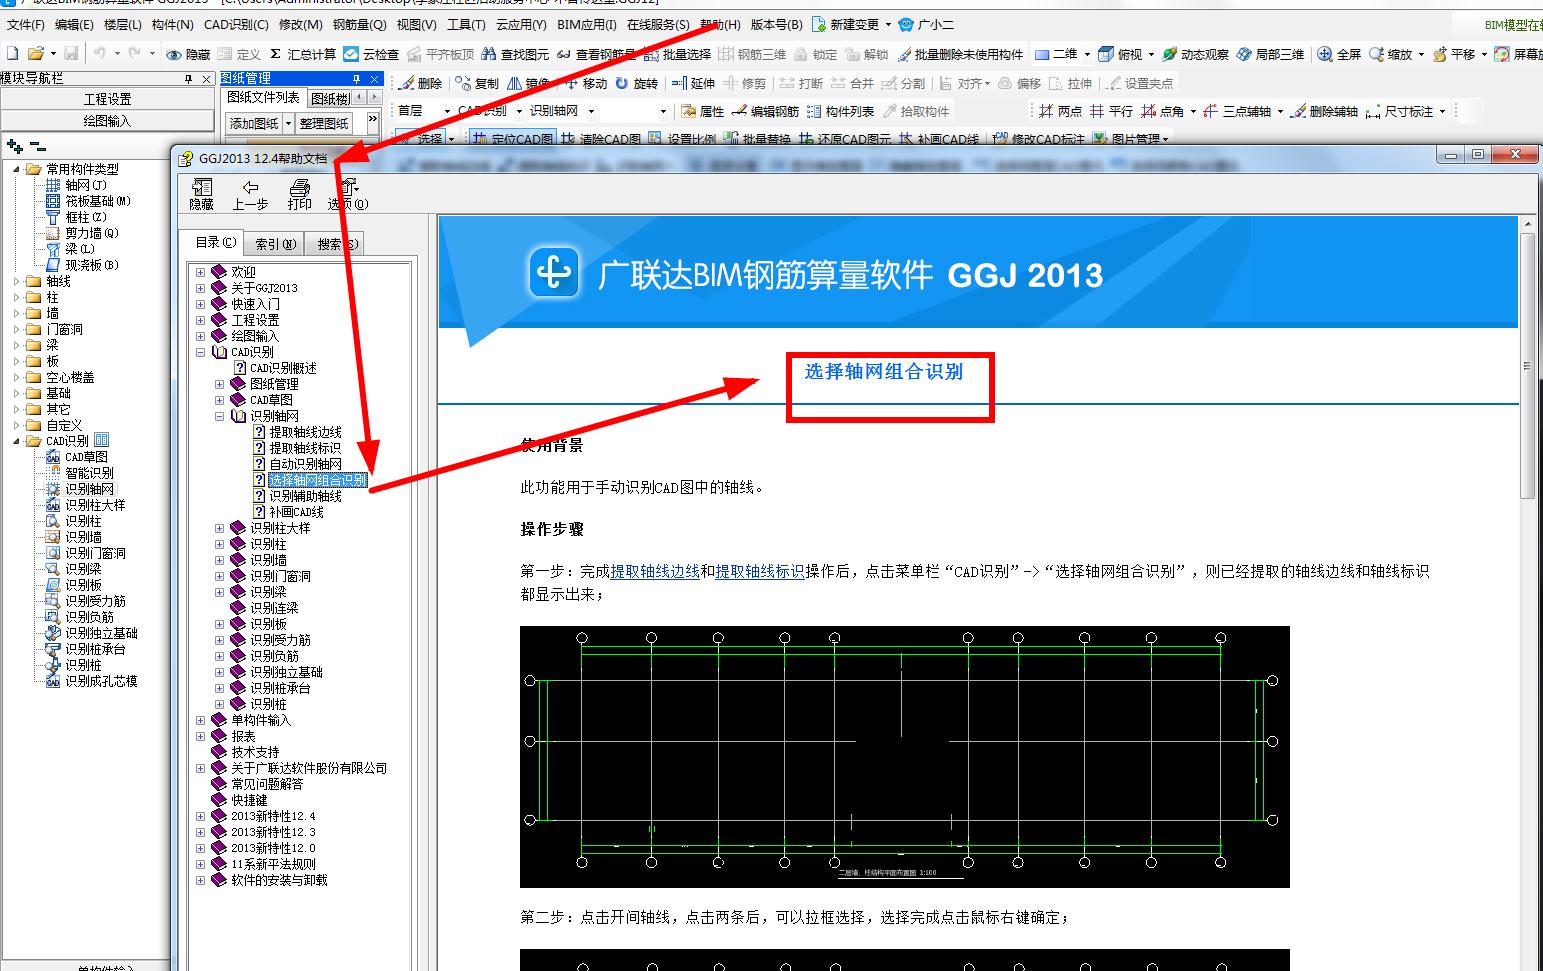Click the 批量删除未使用构件 tool

point(961,54)
